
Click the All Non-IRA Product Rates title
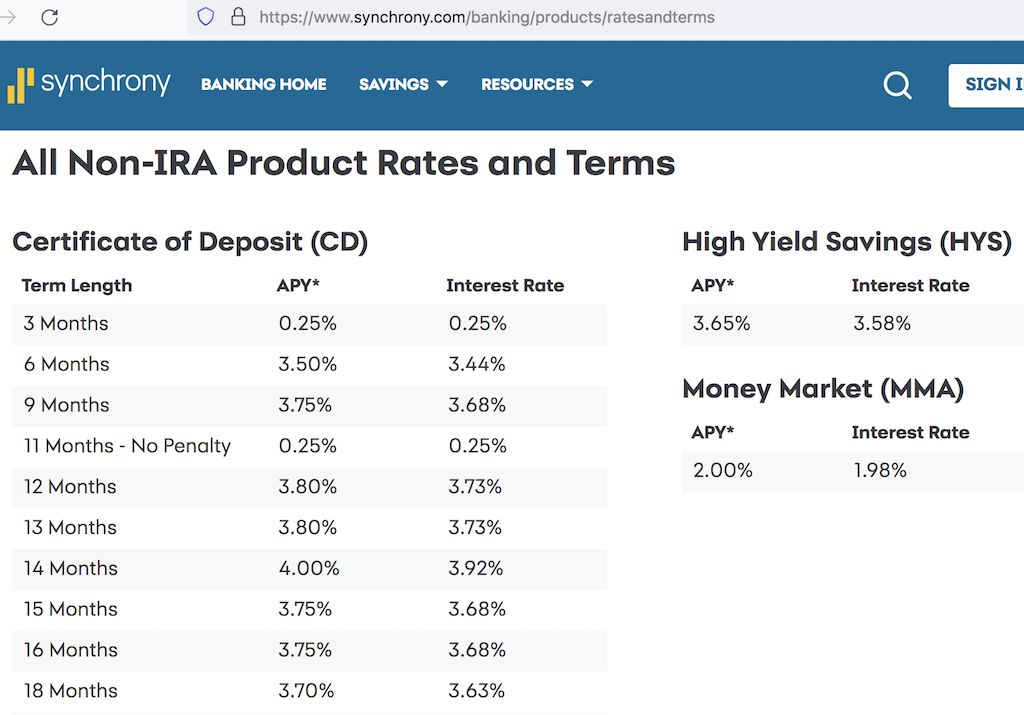[343, 162]
